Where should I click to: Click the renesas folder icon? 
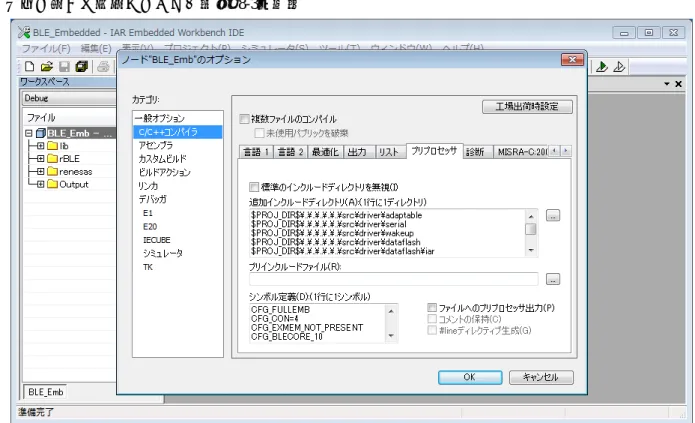click(53, 172)
